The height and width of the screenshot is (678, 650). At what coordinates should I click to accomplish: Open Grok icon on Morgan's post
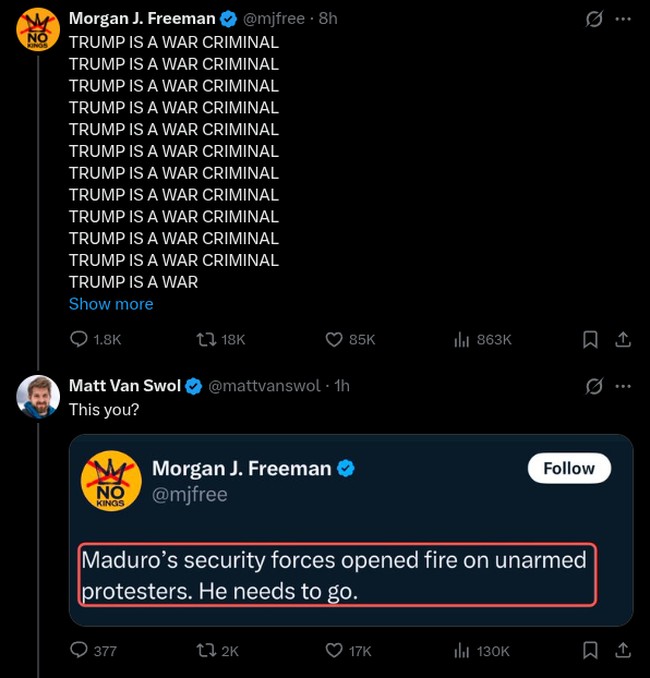594,20
